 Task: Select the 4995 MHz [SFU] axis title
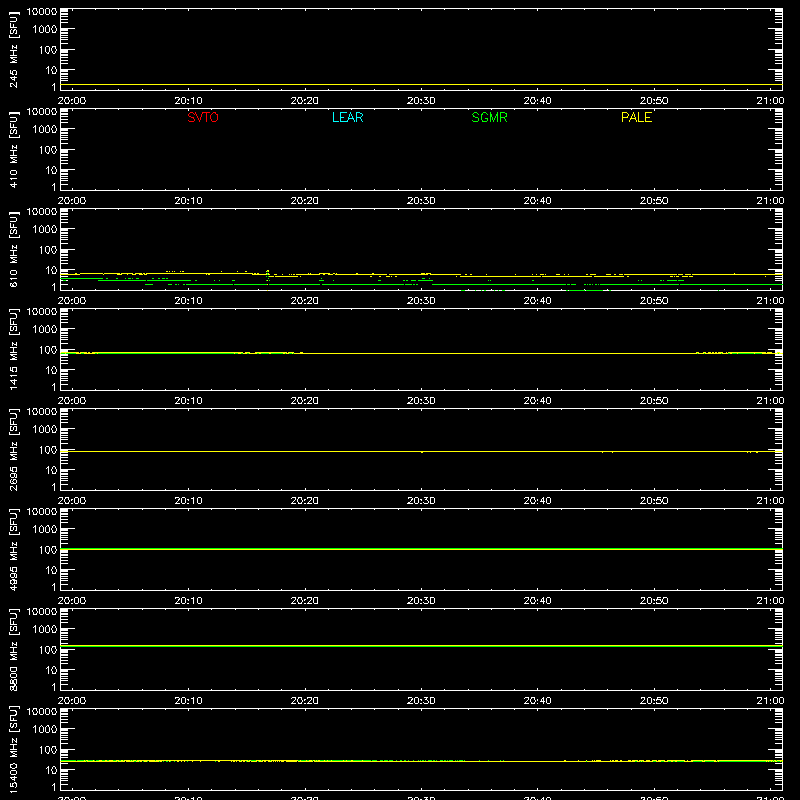(x=13, y=549)
